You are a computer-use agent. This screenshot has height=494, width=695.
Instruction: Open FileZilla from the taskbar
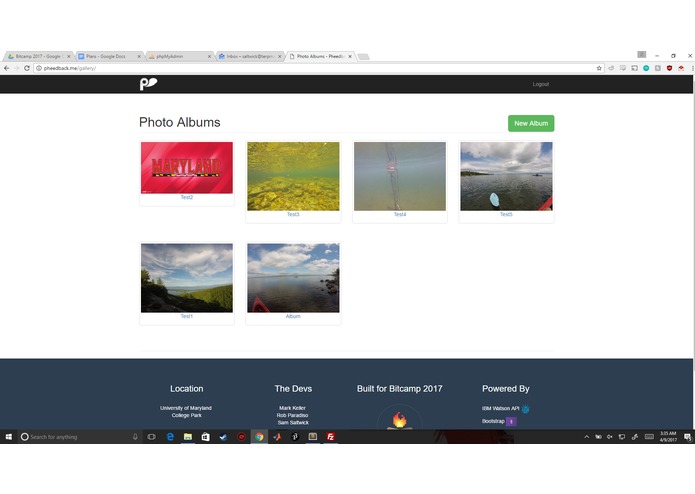point(331,437)
